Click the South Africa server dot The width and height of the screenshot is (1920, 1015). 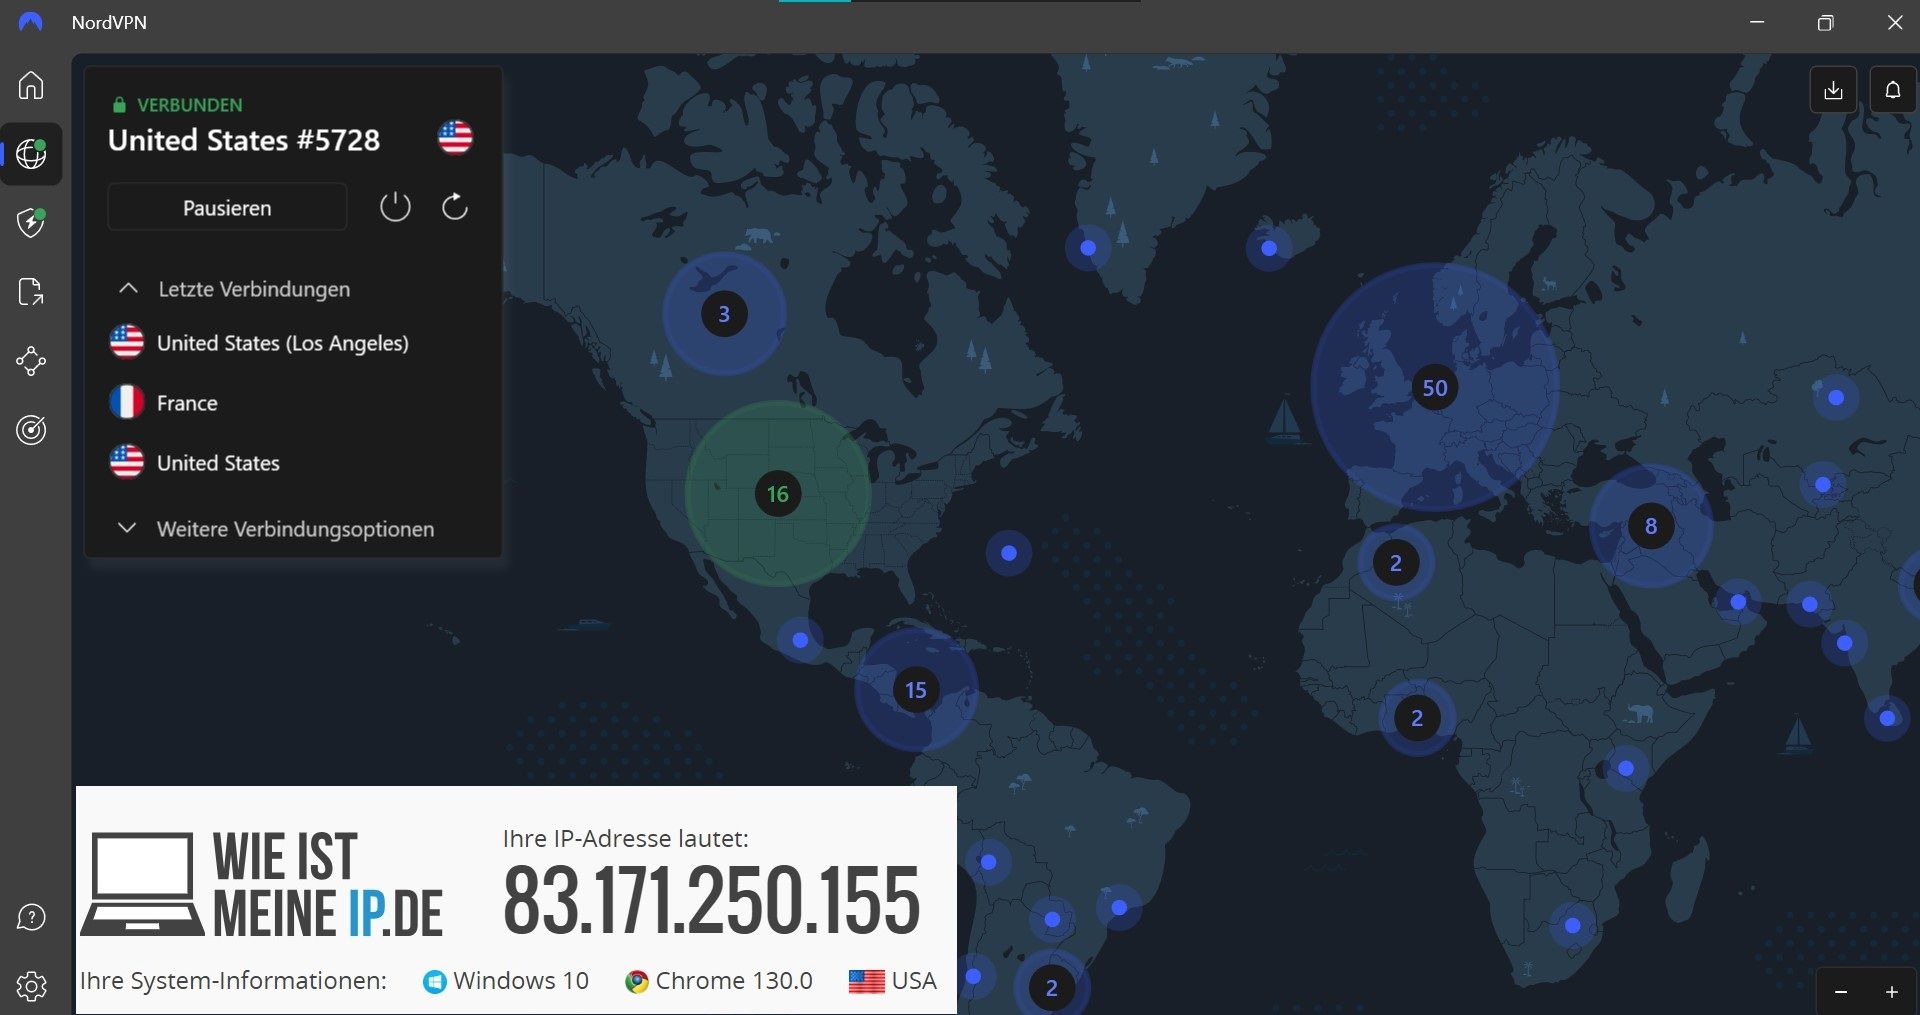click(1573, 925)
